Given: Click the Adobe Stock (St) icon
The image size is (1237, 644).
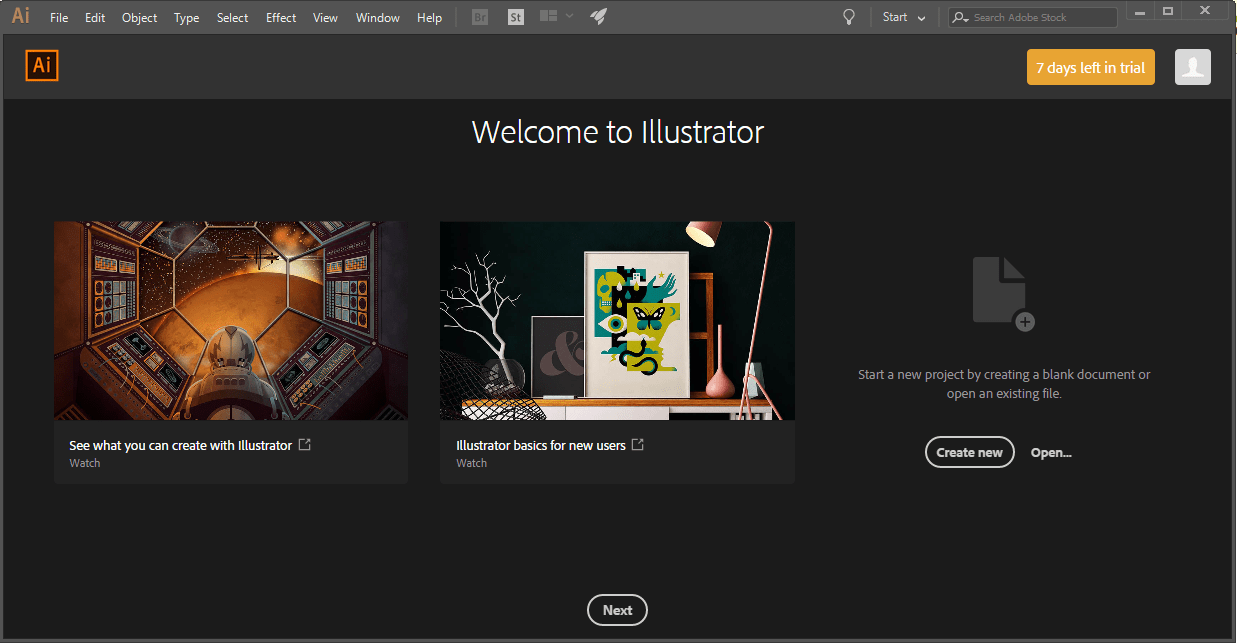Looking at the screenshot, I should click(x=515, y=17).
